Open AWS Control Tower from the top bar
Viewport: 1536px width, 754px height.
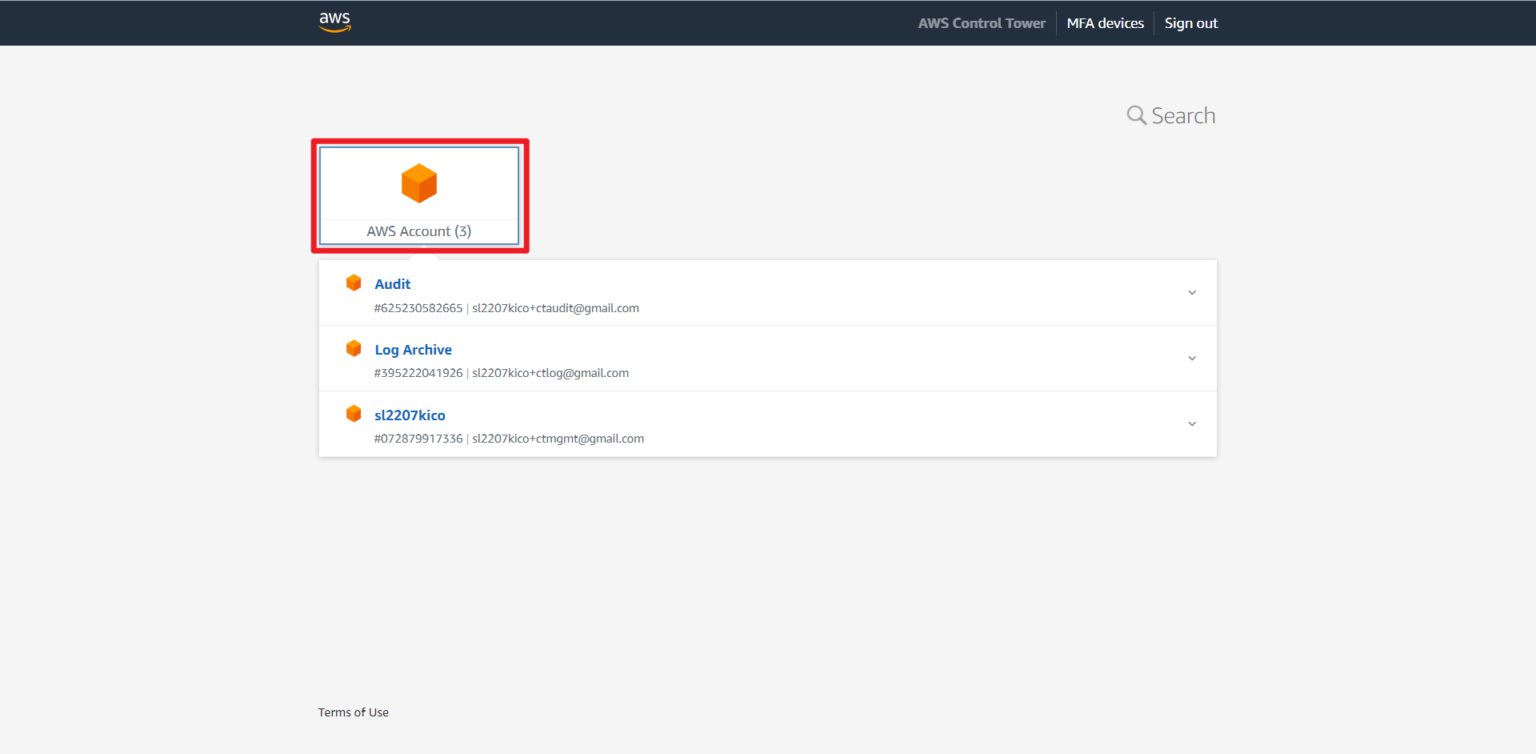coord(981,22)
